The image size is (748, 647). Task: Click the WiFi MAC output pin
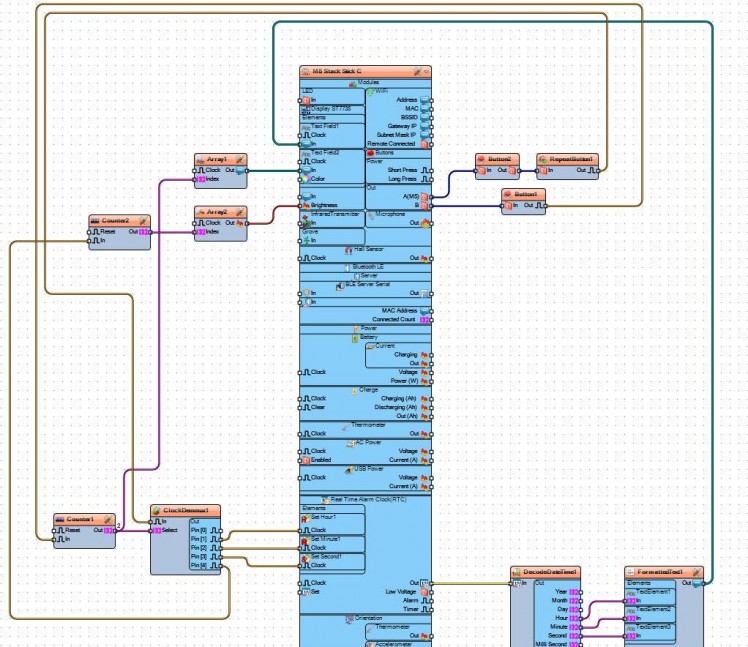coord(431,109)
